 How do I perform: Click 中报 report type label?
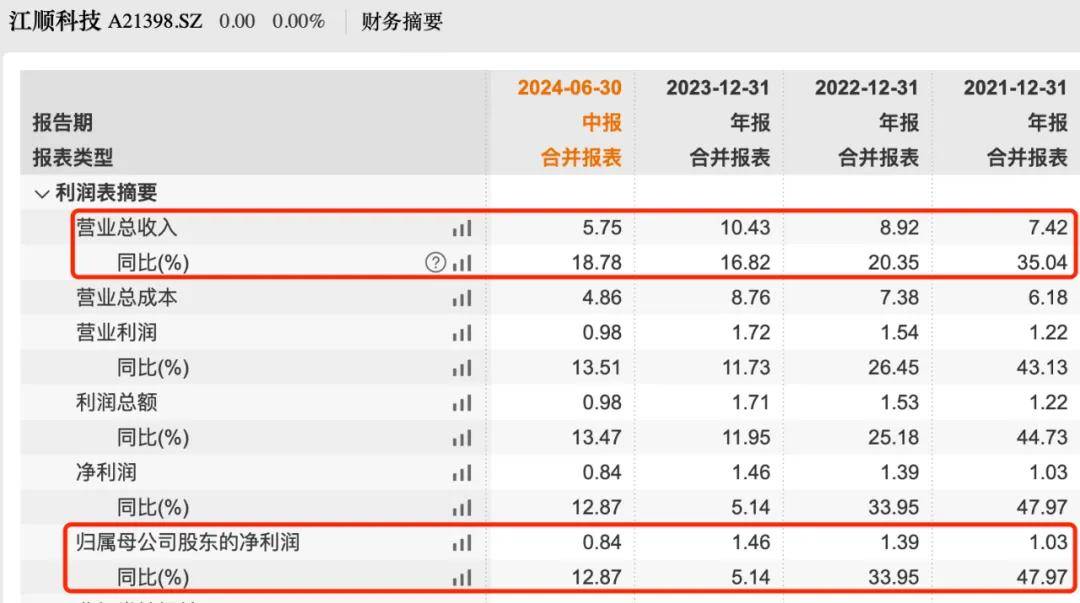coord(602,123)
